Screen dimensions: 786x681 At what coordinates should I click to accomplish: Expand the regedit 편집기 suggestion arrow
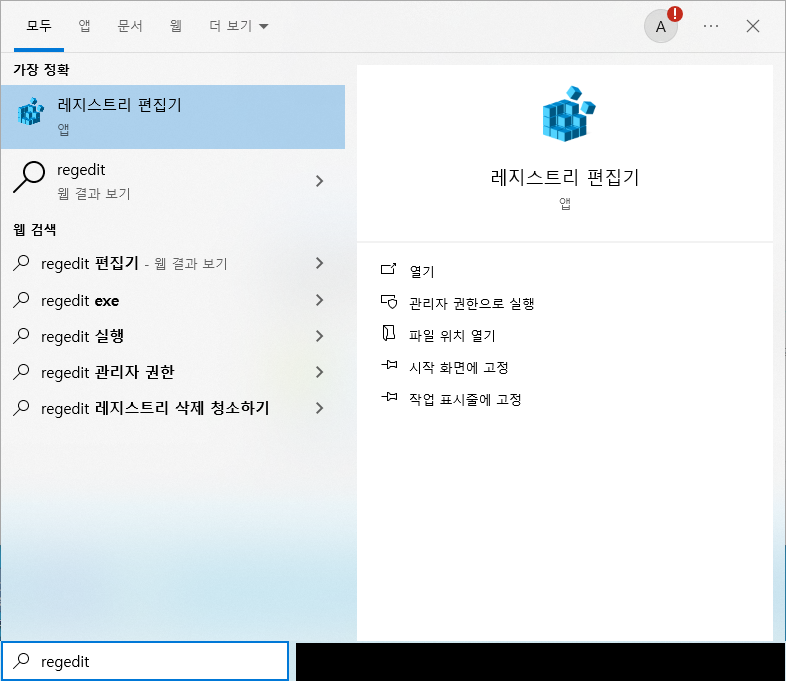click(319, 263)
